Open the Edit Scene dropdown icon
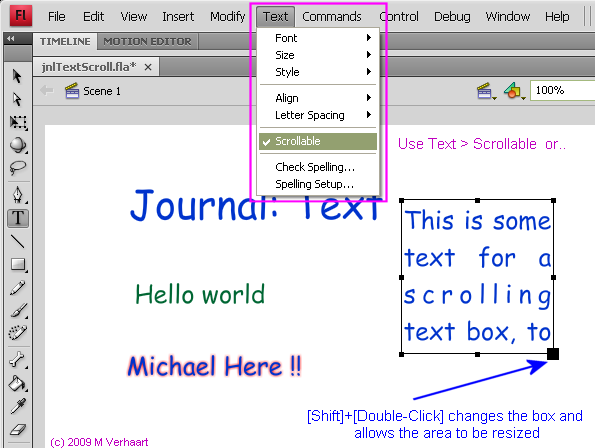 486,91
